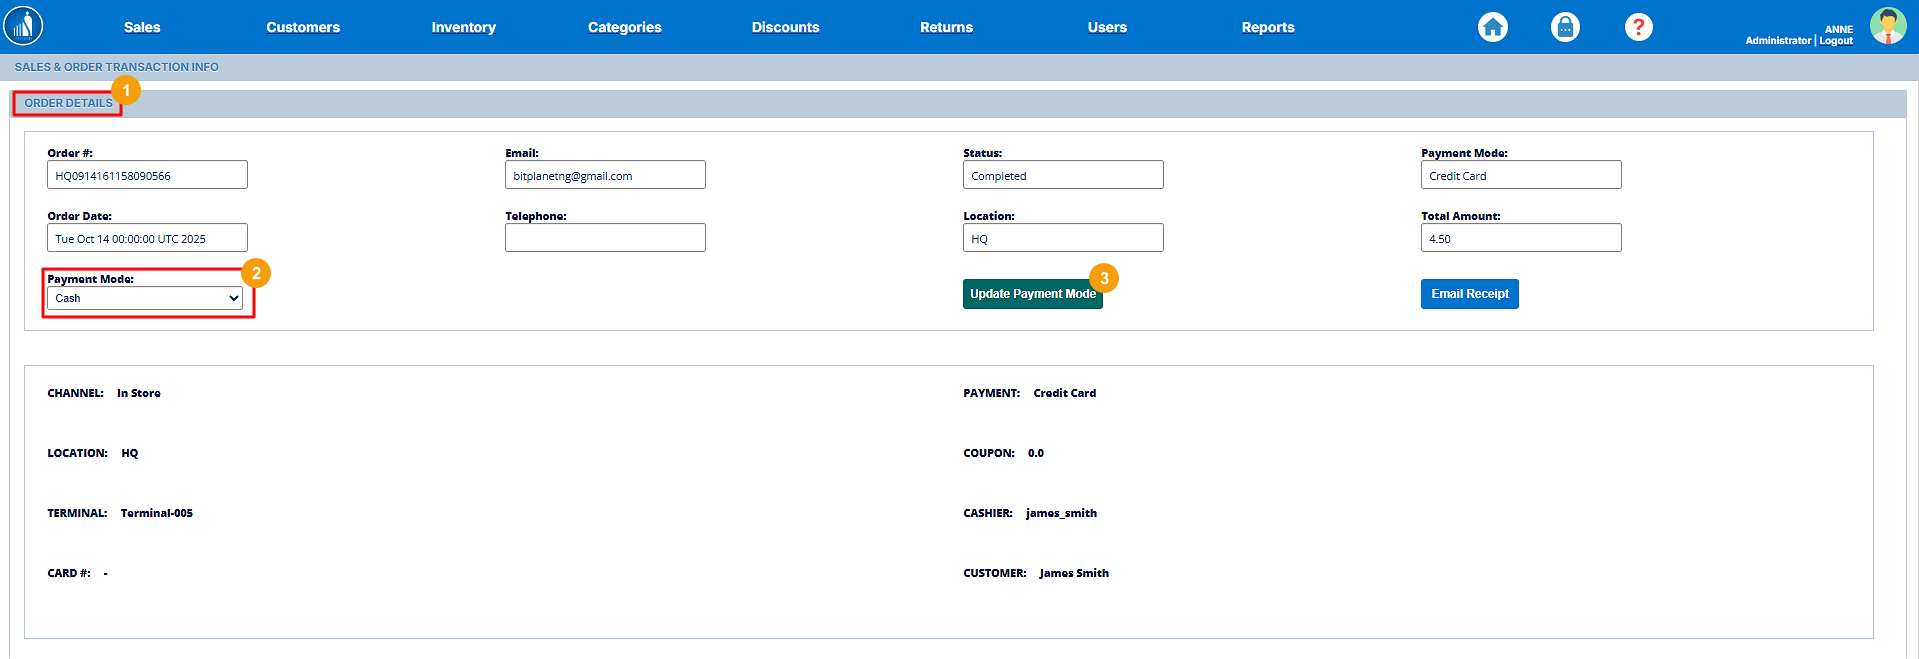Click the Update Payment Mode button
Image resolution: width=1919 pixels, height=659 pixels.
tap(1032, 294)
